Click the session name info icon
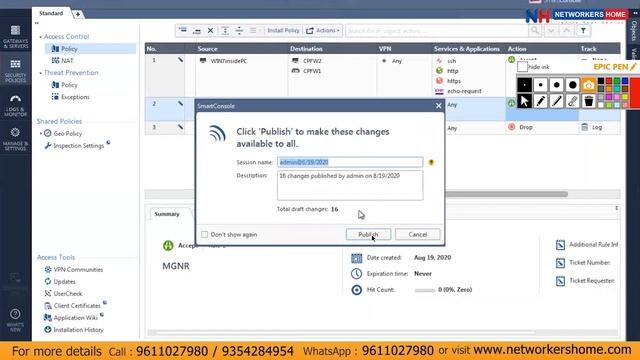640x360 pixels. click(431, 162)
